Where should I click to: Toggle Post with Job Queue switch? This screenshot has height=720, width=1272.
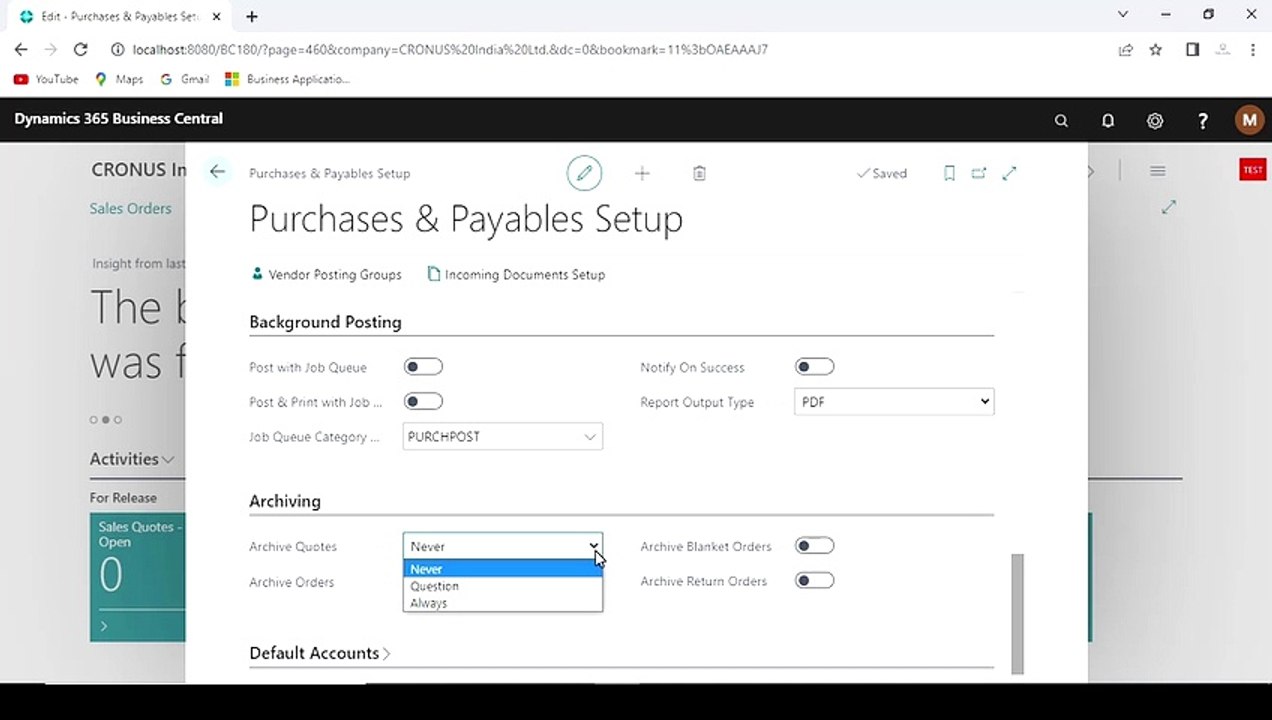click(x=423, y=367)
